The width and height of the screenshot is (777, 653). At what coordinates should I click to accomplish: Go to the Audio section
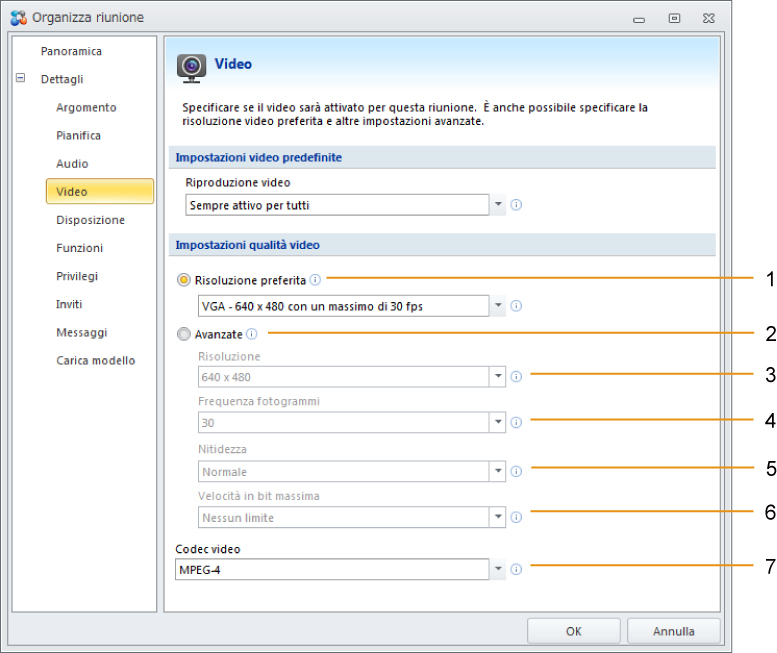point(72,163)
